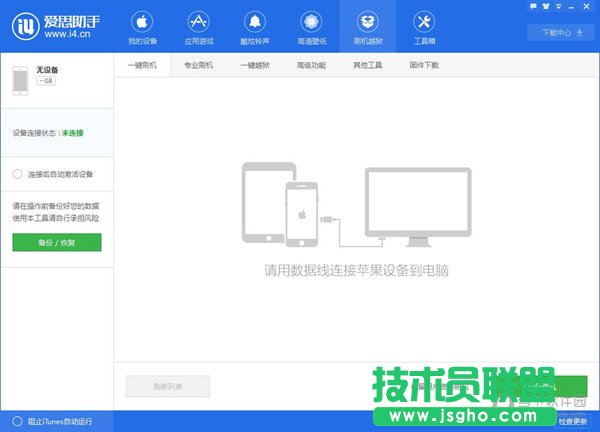Click the www.i4.cn website text

click(x=67, y=34)
